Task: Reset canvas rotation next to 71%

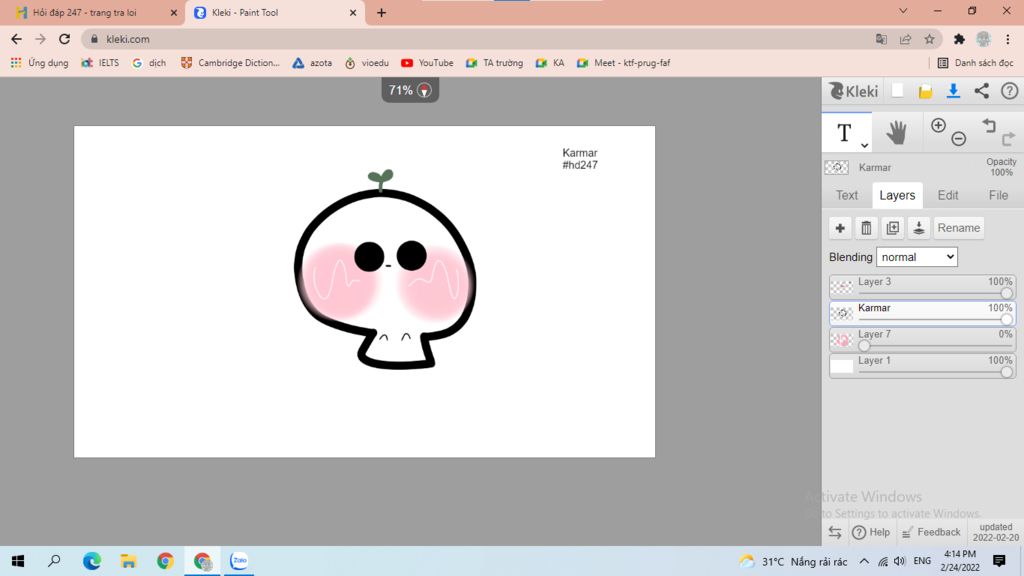Action: click(x=424, y=91)
